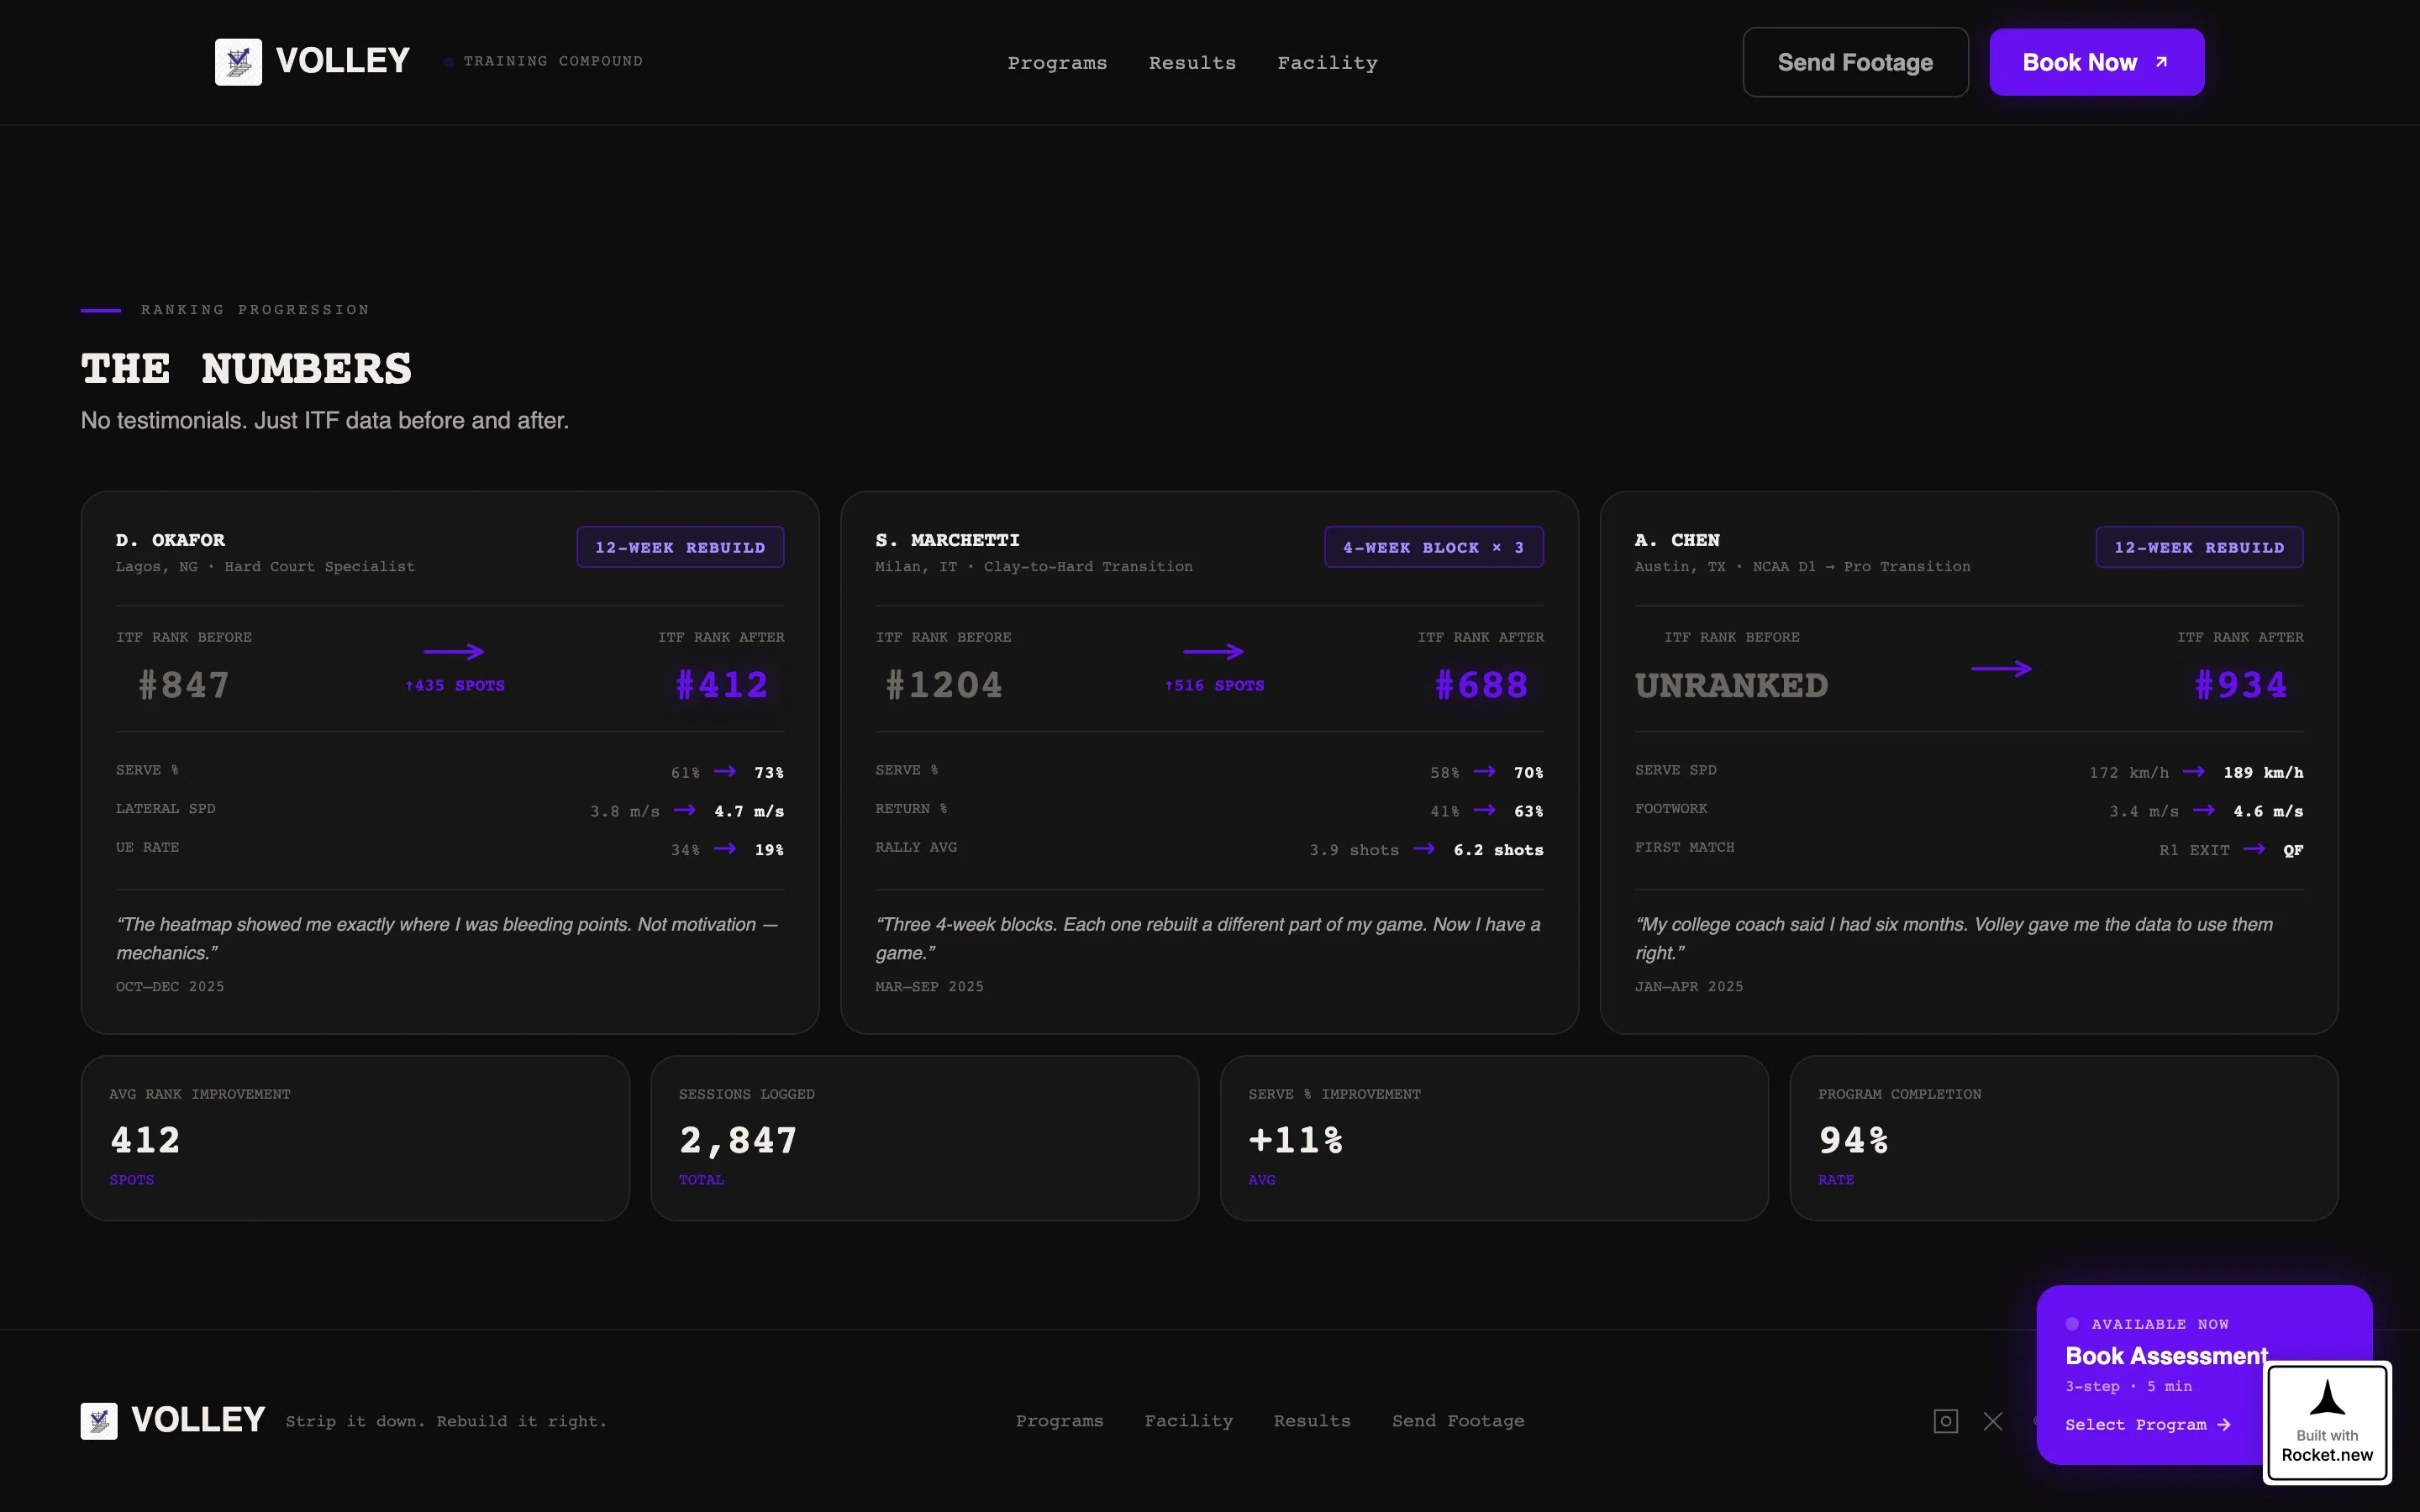
Task: Click arrow icon in Okafor Serve % row
Action: tap(725, 771)
